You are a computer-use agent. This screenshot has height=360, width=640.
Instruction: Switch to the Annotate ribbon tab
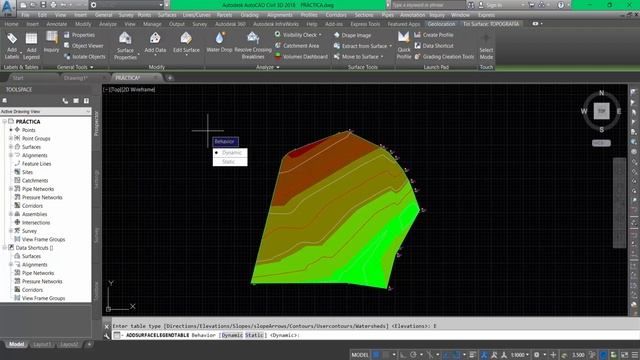56,24
